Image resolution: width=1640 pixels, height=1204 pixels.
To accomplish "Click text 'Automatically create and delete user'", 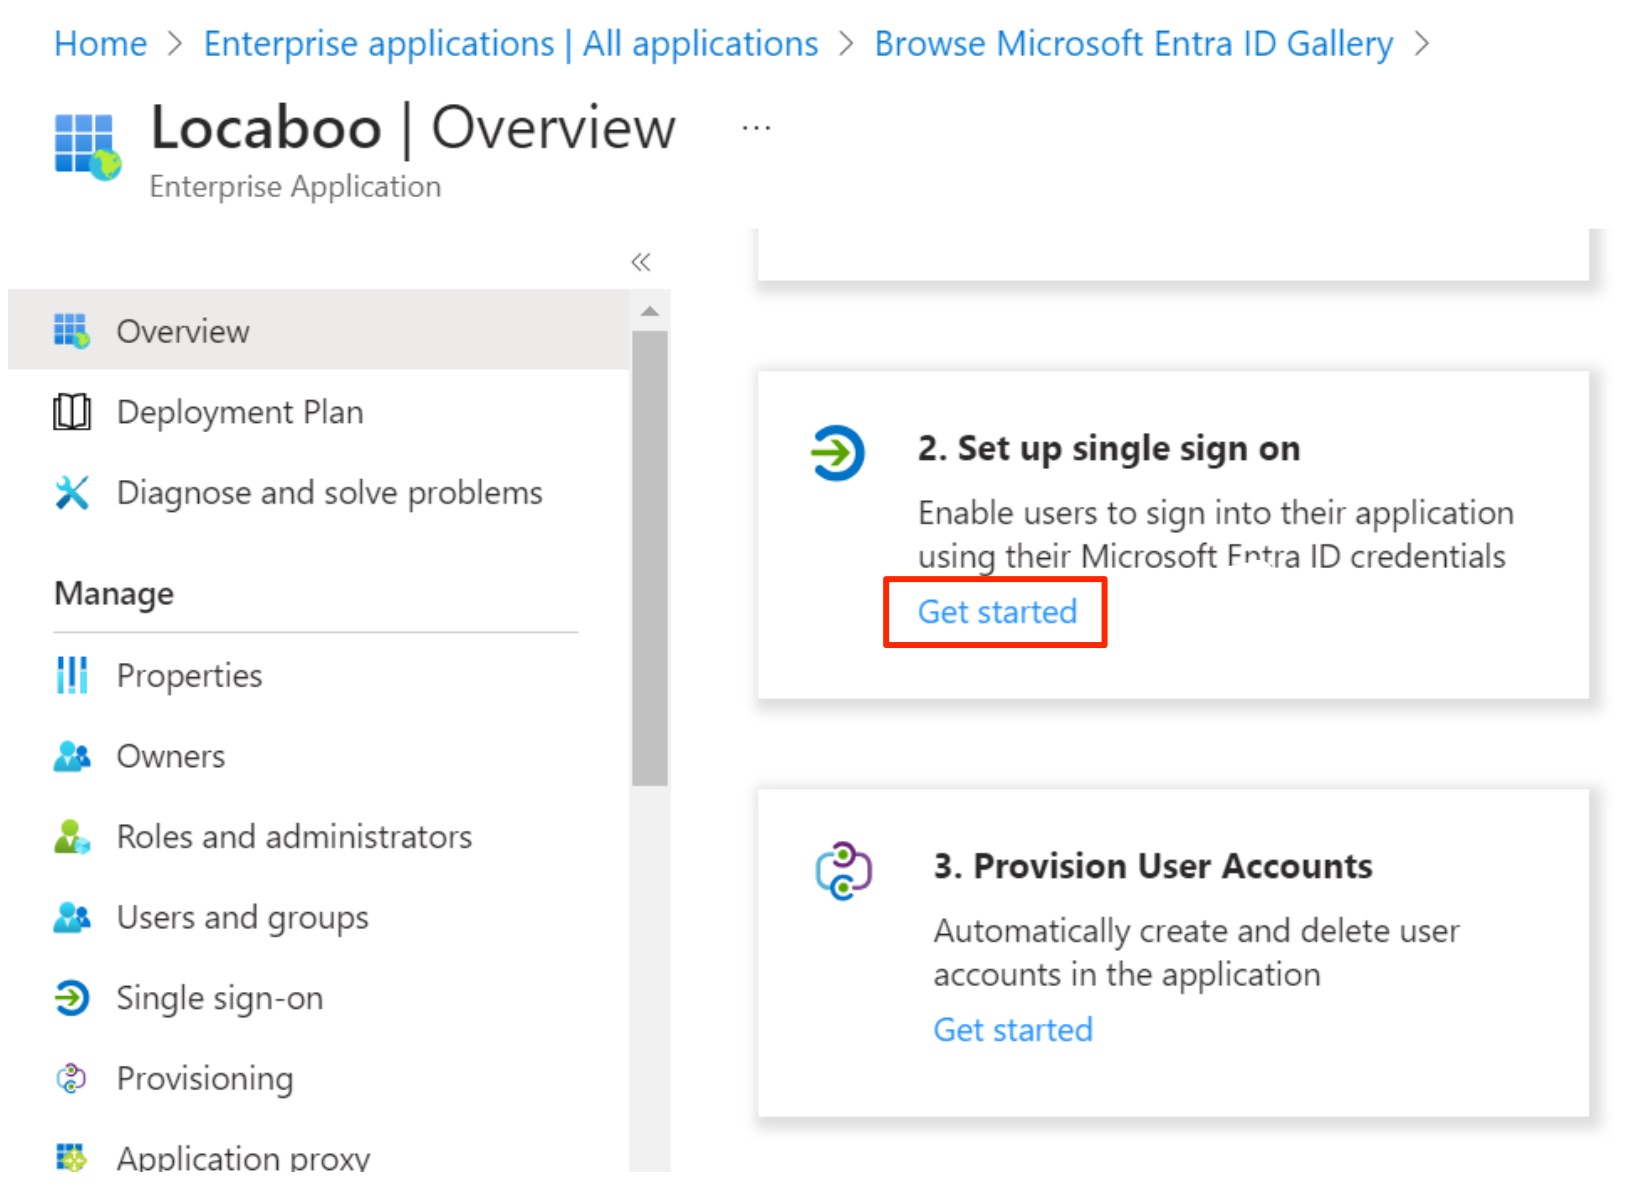I will [x=1197, y=931].
